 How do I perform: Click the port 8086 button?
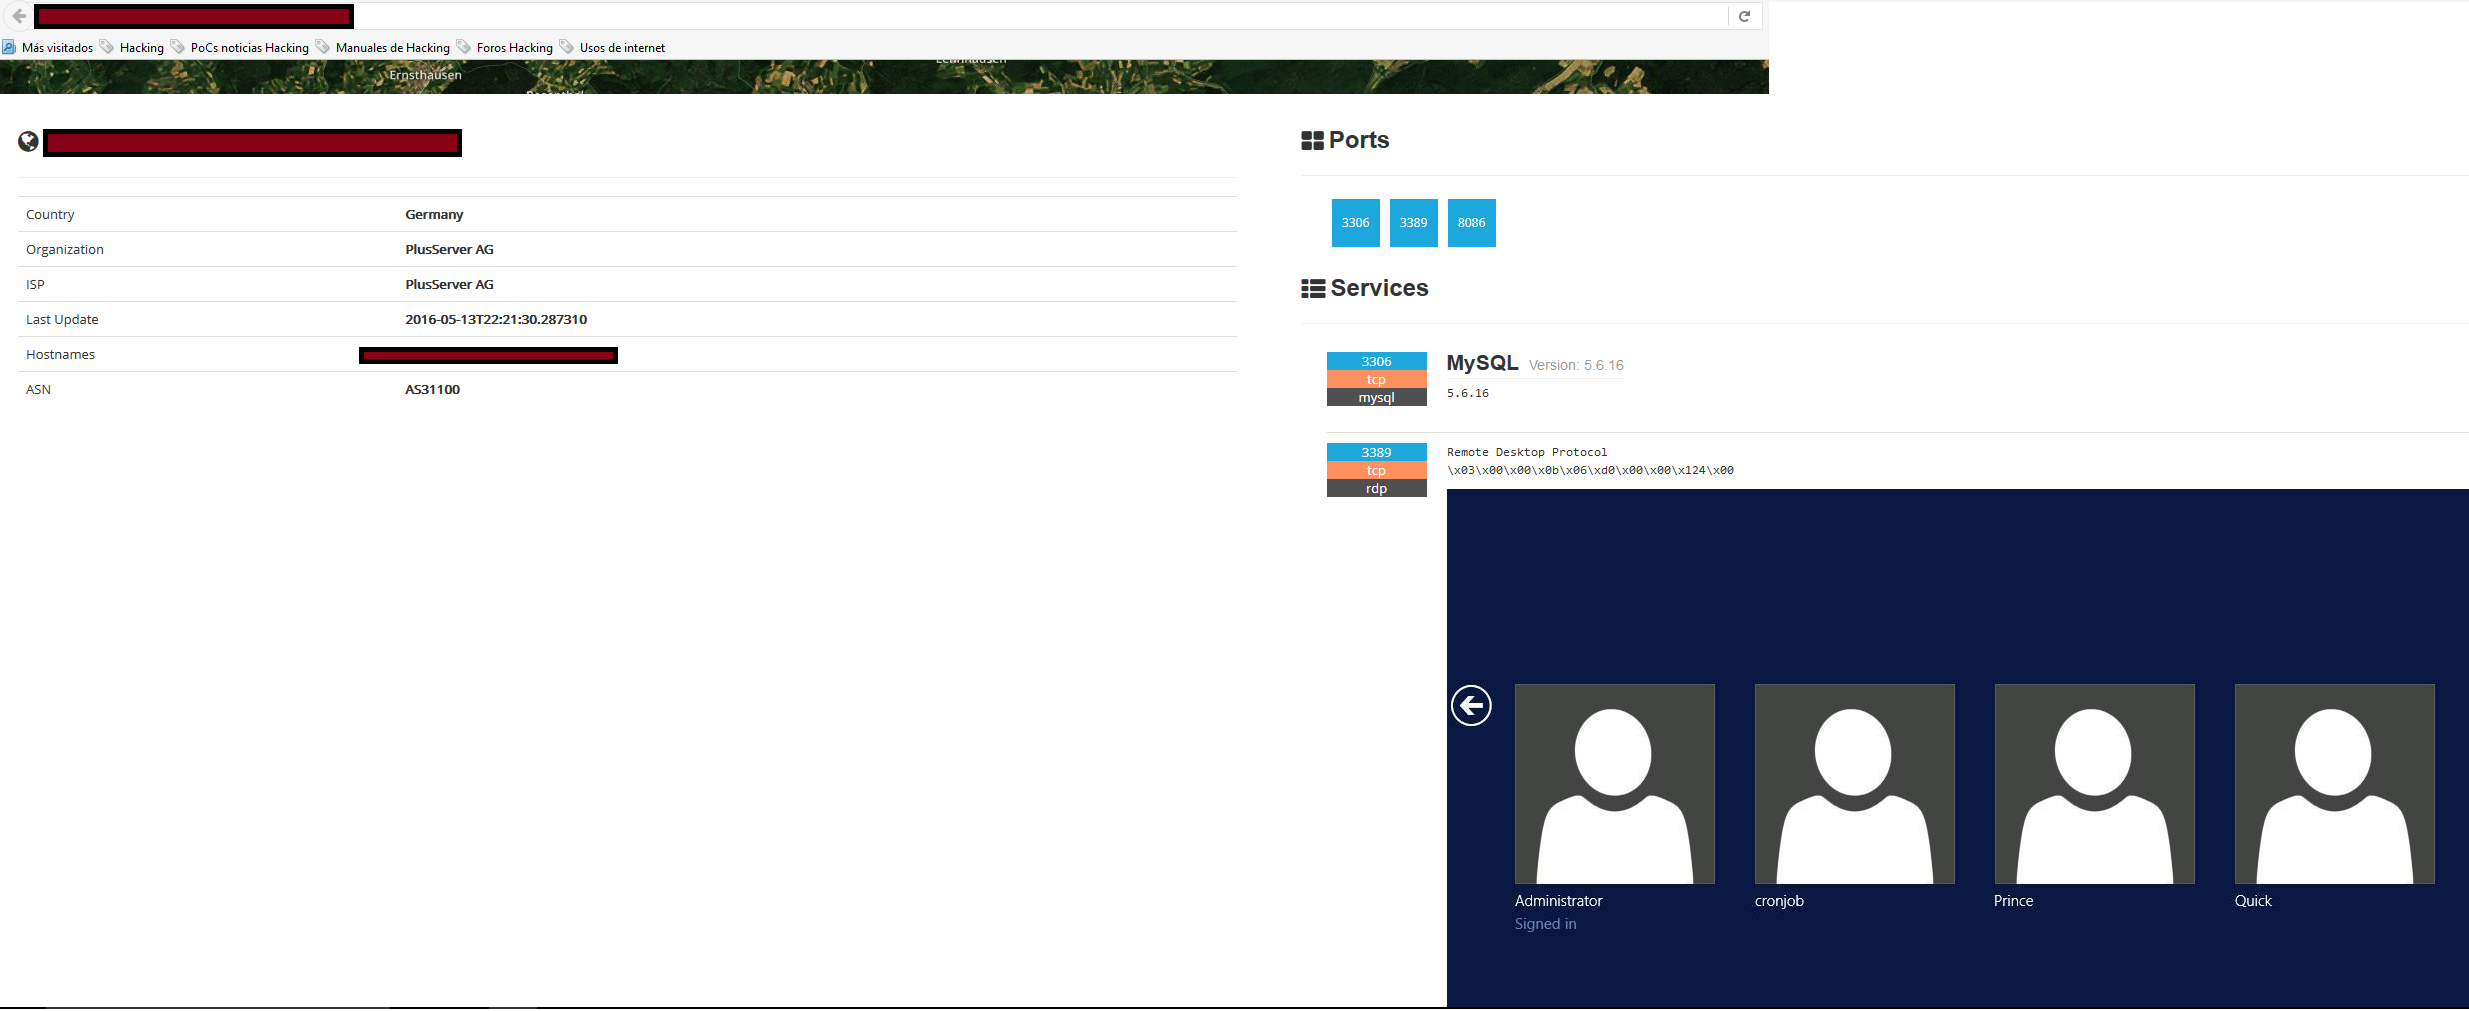click(1471, 223)
